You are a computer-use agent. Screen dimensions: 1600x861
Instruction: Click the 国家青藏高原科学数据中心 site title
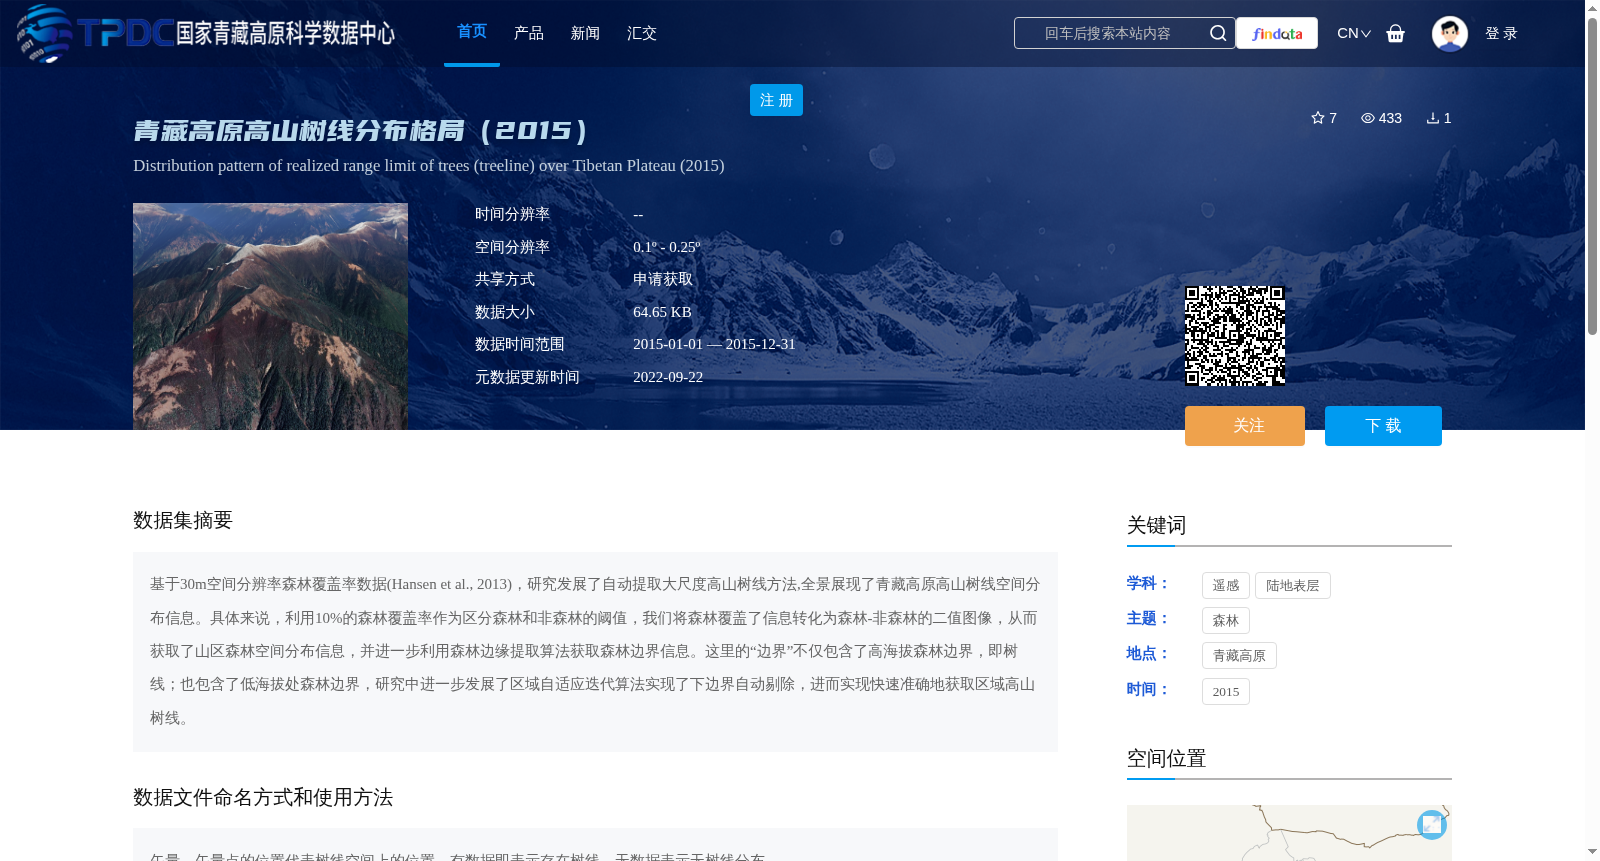[x=286, y=33]
